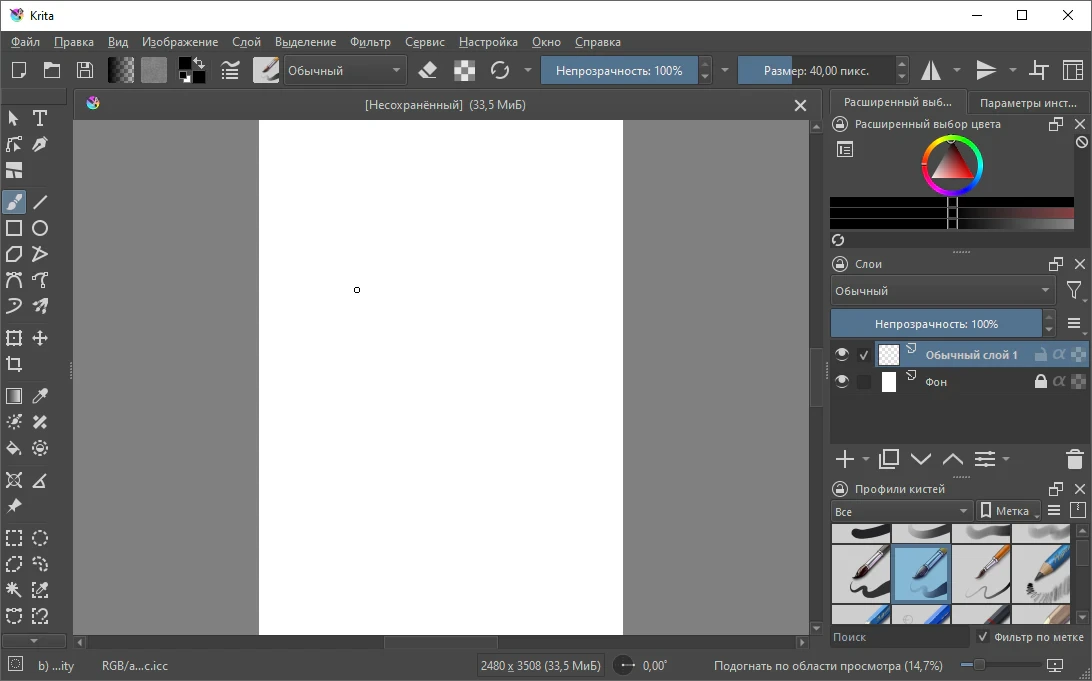Move layer down with arrow button

click(x=921, y=460)
